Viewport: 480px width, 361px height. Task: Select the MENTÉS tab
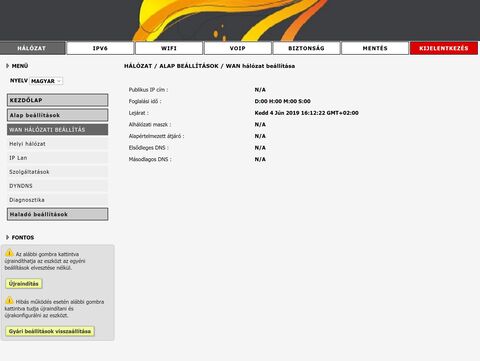[x=375, y=48]
